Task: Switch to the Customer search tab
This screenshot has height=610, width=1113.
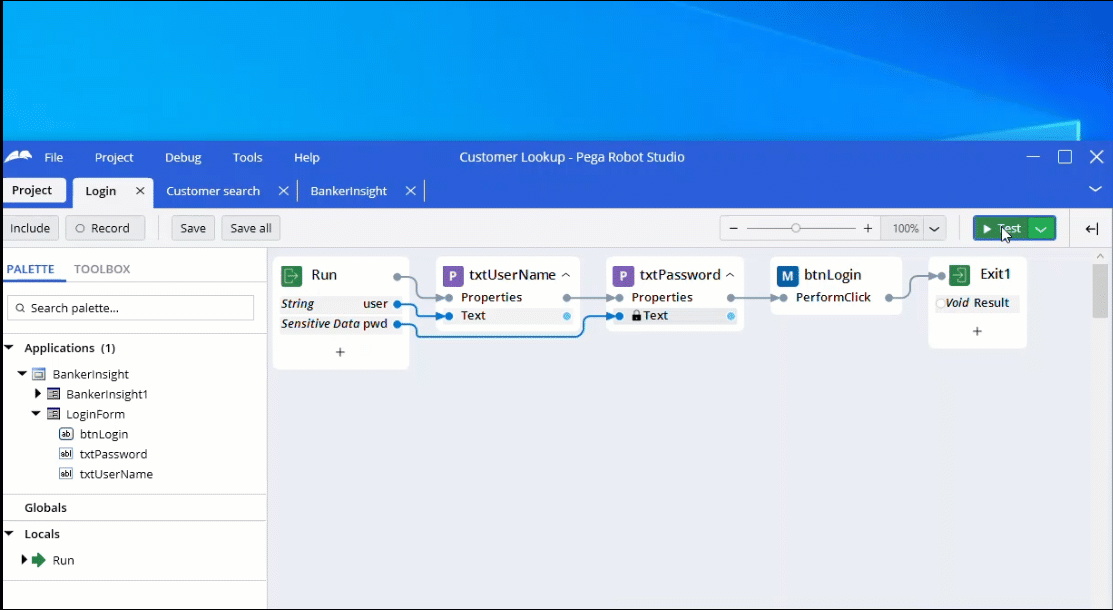Action: tap(213, 191)
